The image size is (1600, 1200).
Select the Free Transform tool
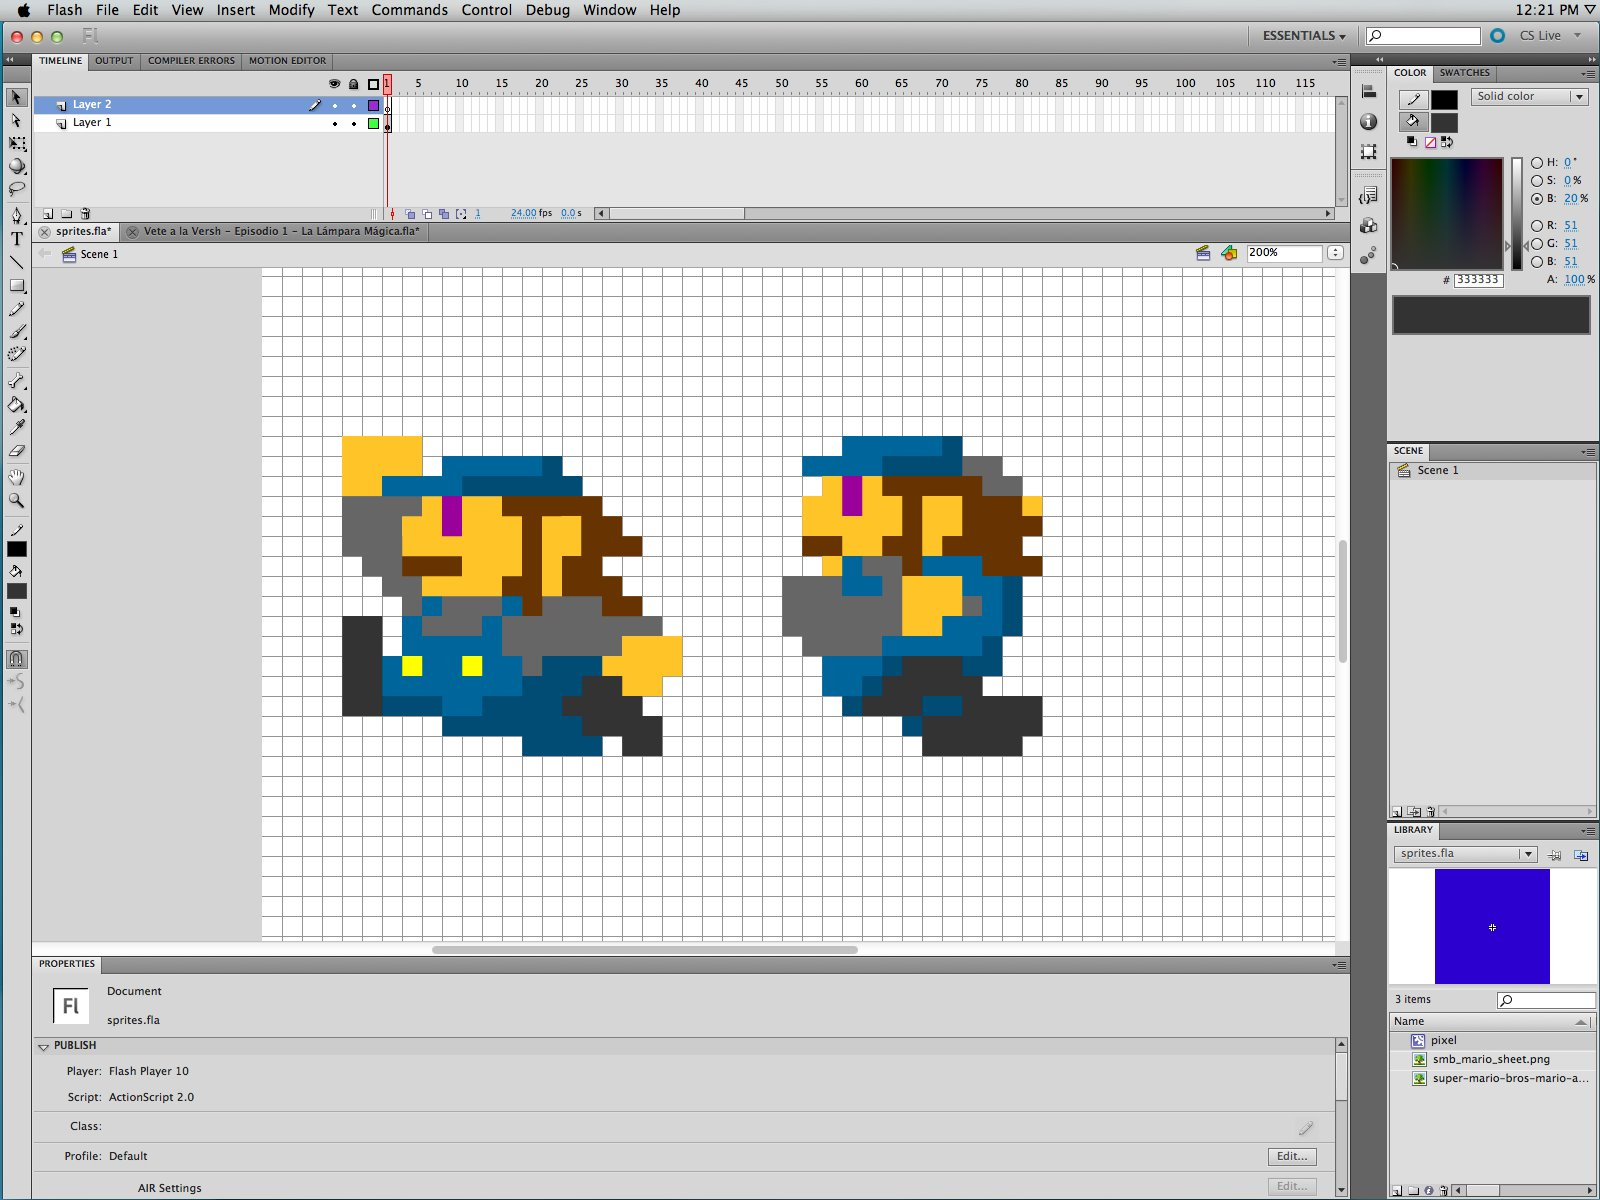tap(17, 144)
